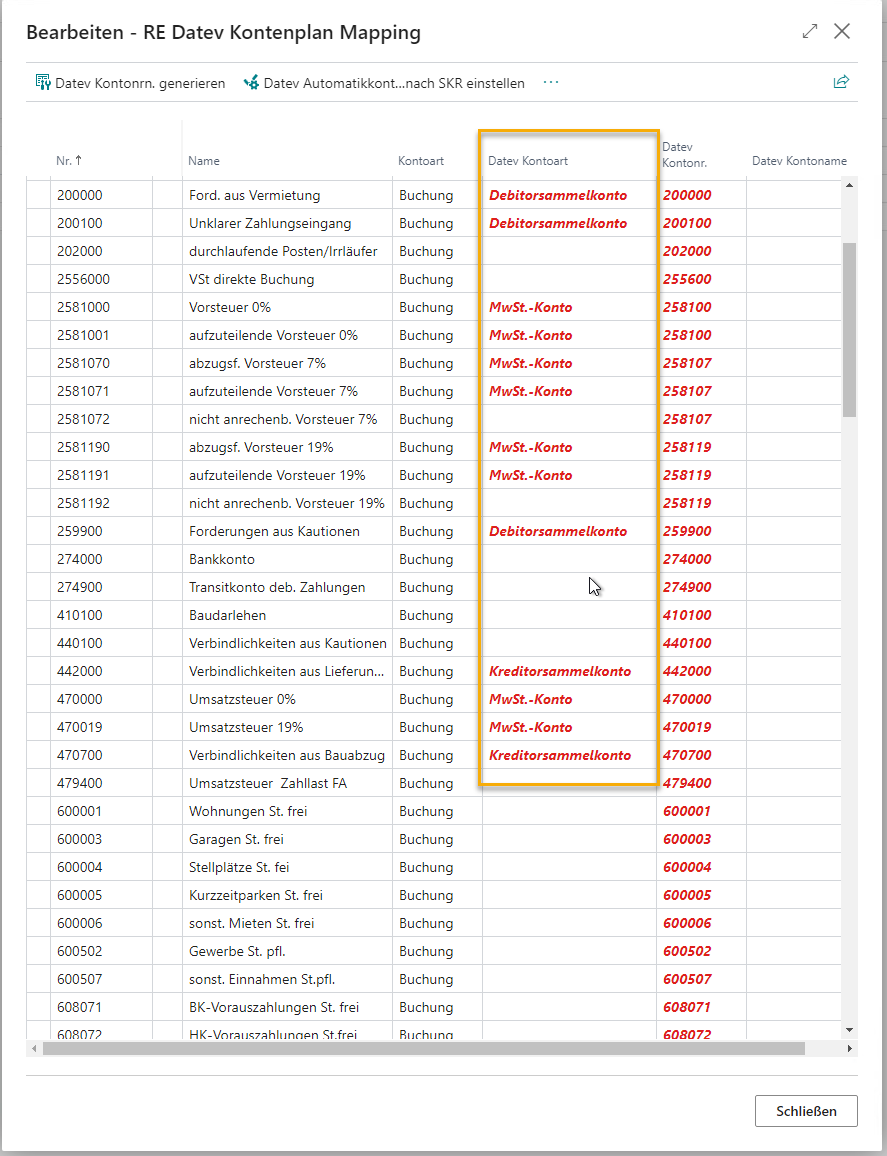This screenshot has height=1156, width=887.
Task: Click the Kontoart column header
Action: click(421, 161)
